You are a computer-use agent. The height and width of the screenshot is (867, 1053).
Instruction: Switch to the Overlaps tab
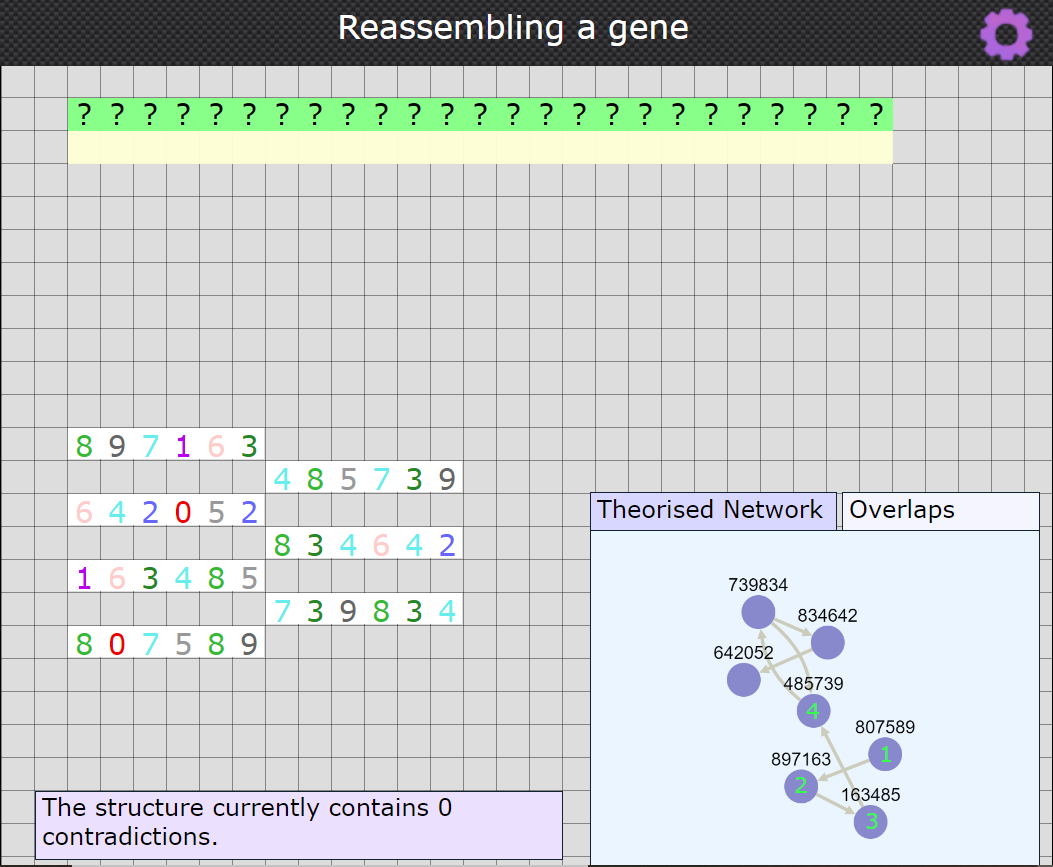point(940,511)
